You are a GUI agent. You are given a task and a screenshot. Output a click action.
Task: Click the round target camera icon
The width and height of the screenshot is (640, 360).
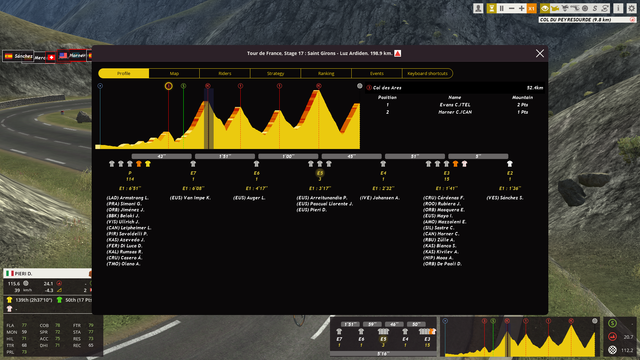pyautogui.click(x=585, y=8)
